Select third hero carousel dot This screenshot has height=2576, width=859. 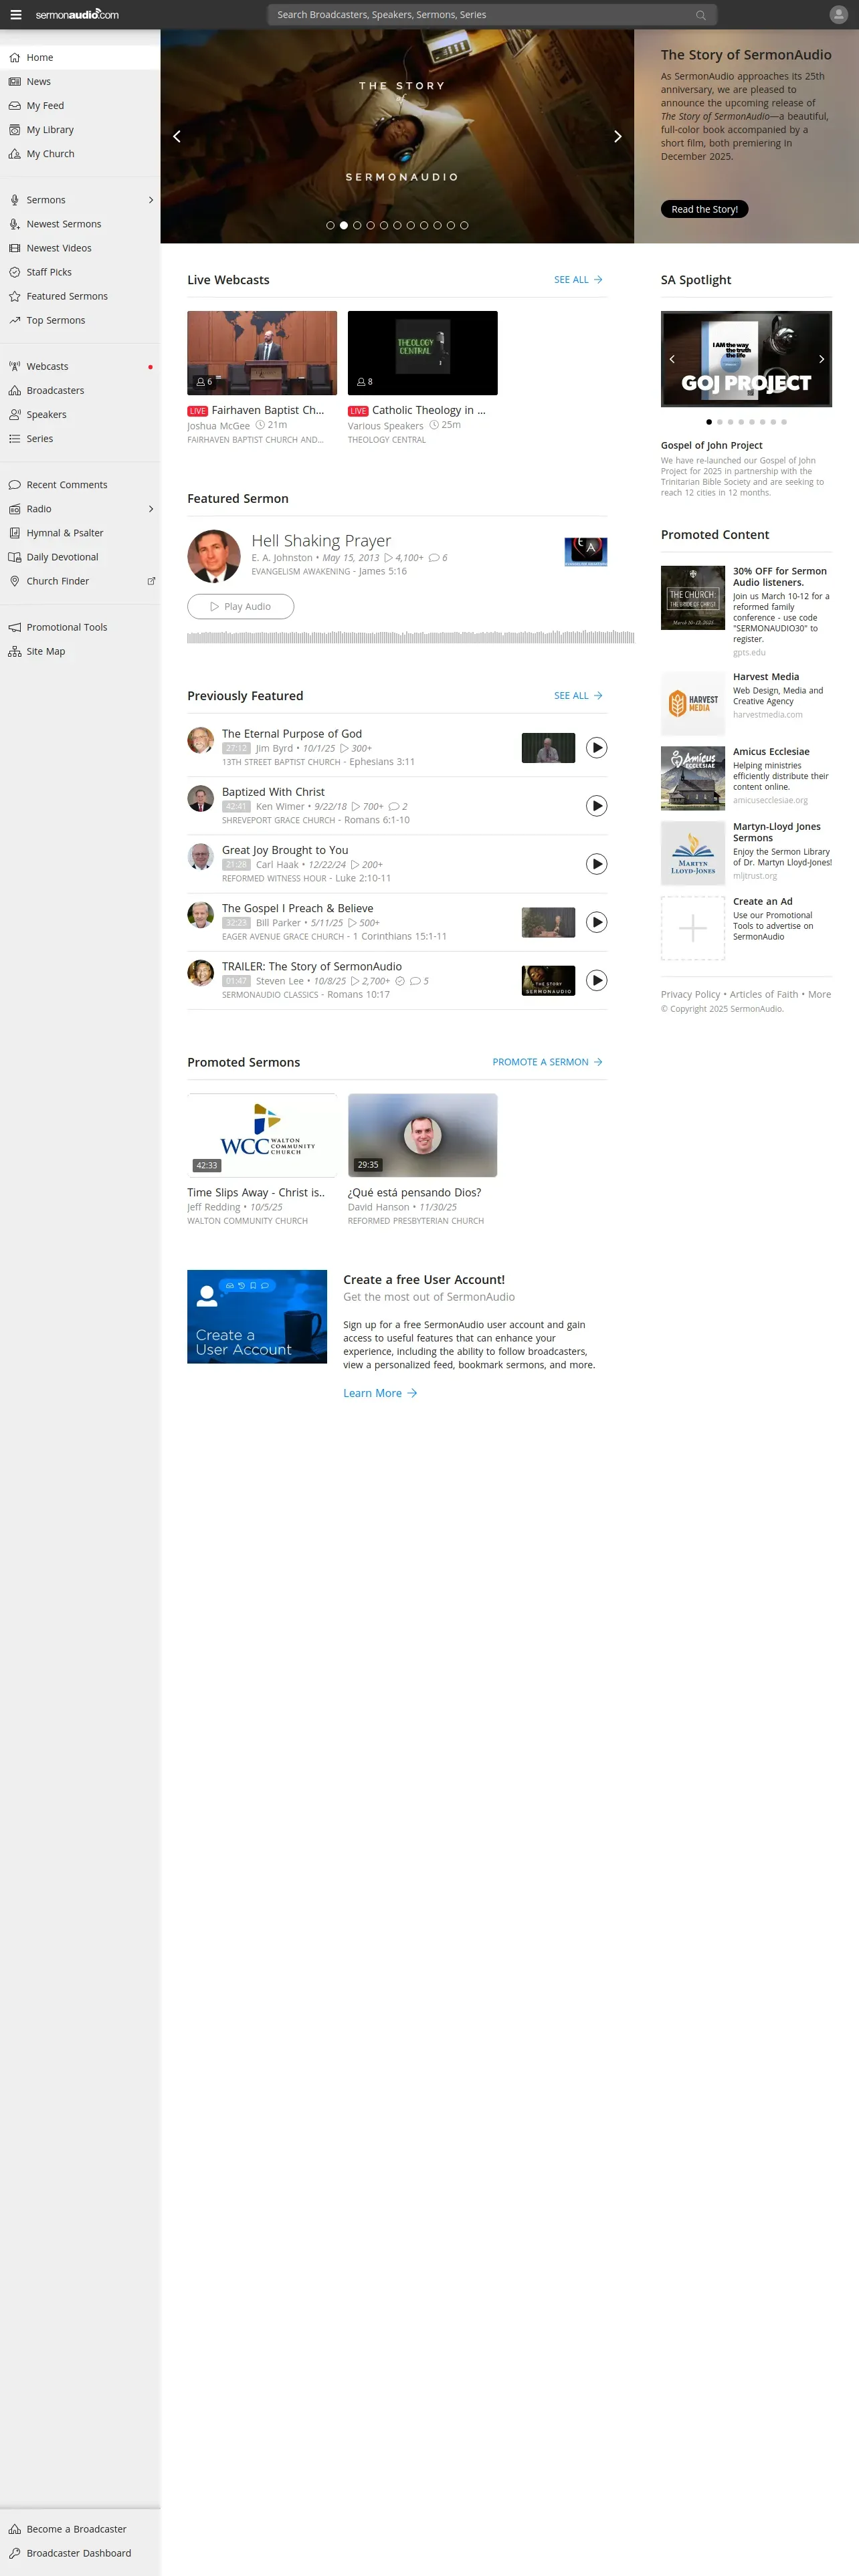pyautogui.click(x=357, y=226)
